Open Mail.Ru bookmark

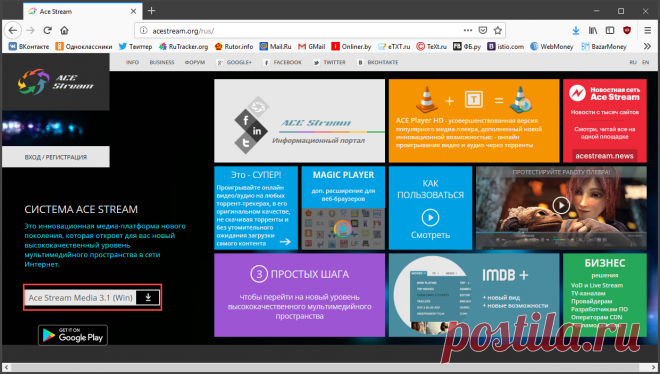275,46
